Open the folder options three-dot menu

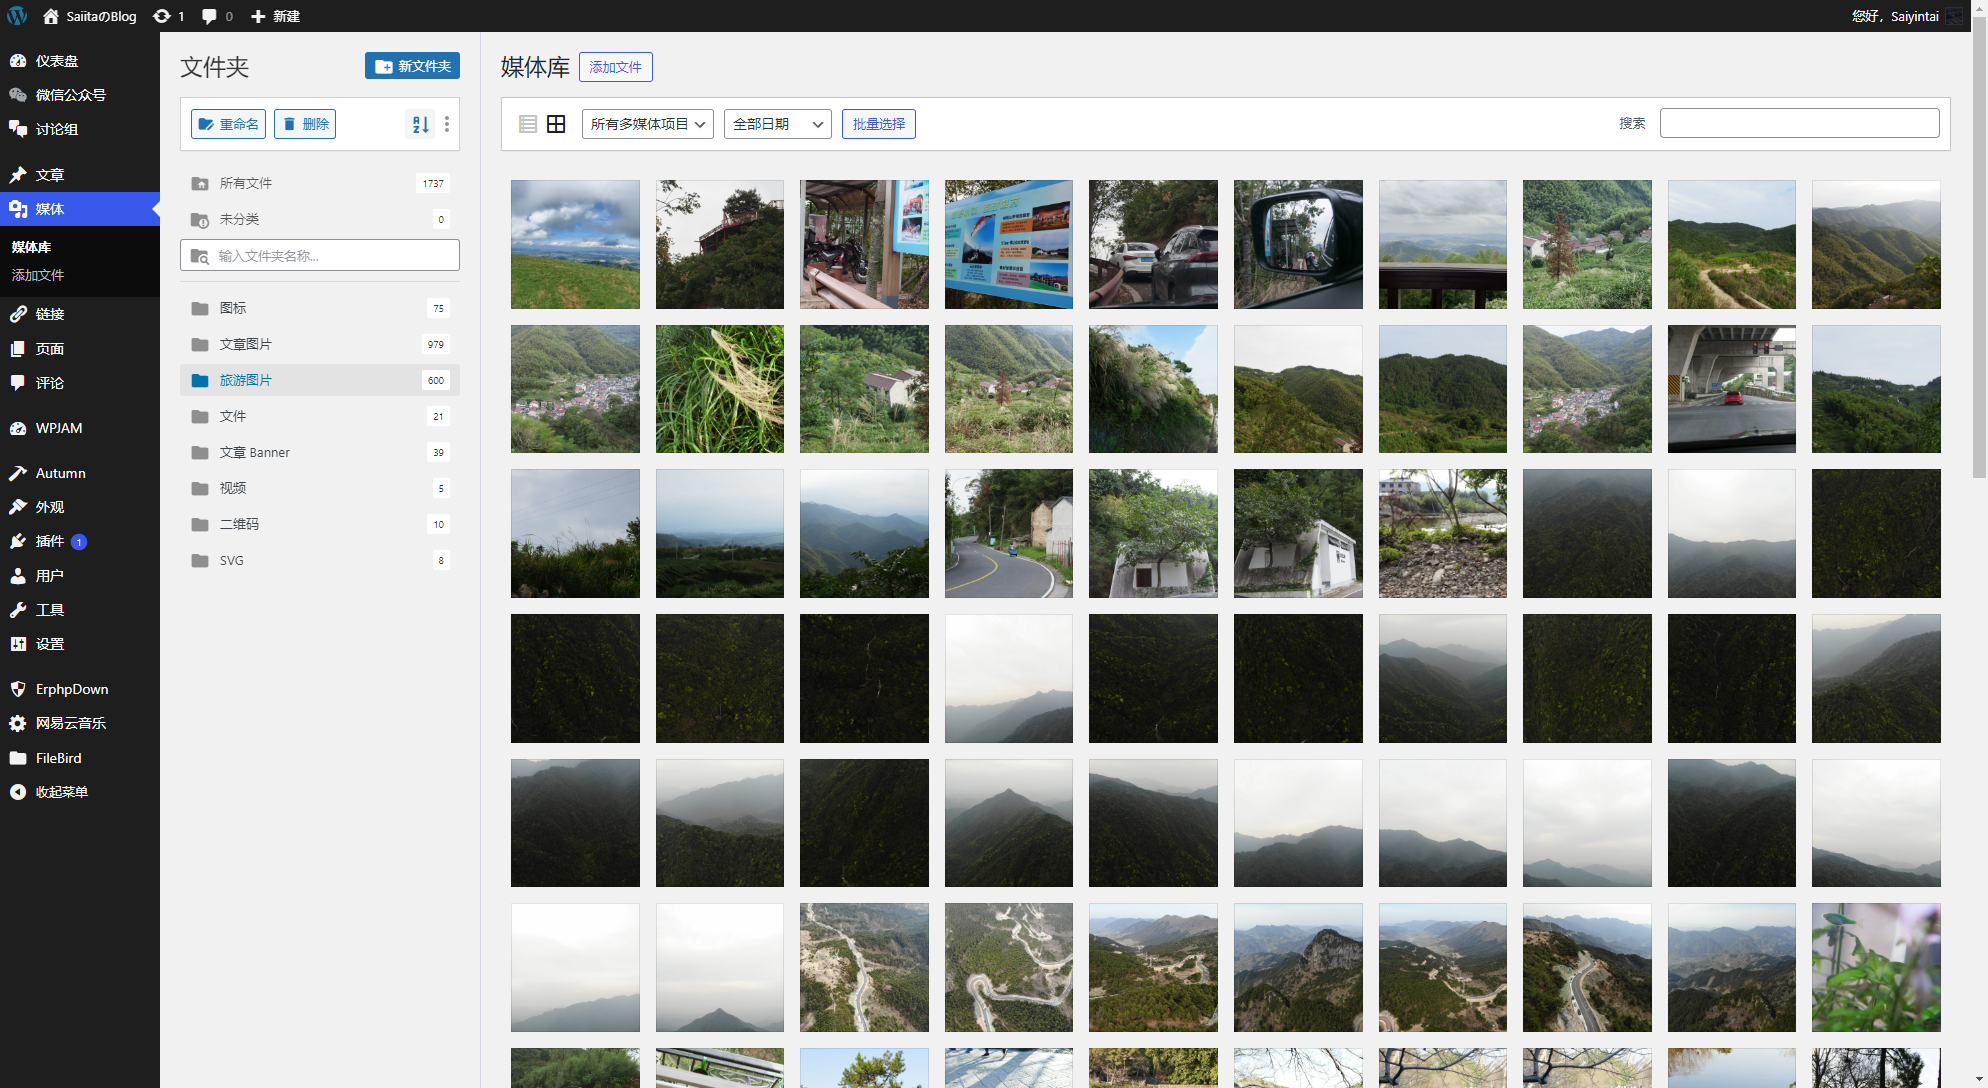447,124
